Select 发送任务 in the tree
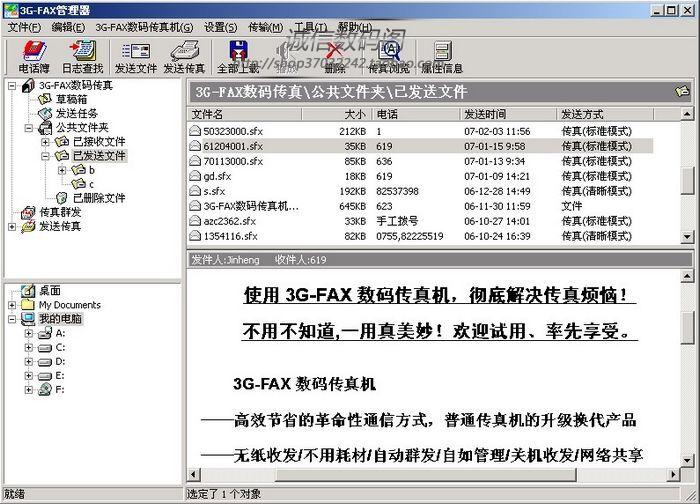This screenshot has width=700, height=504. point(76,113)
